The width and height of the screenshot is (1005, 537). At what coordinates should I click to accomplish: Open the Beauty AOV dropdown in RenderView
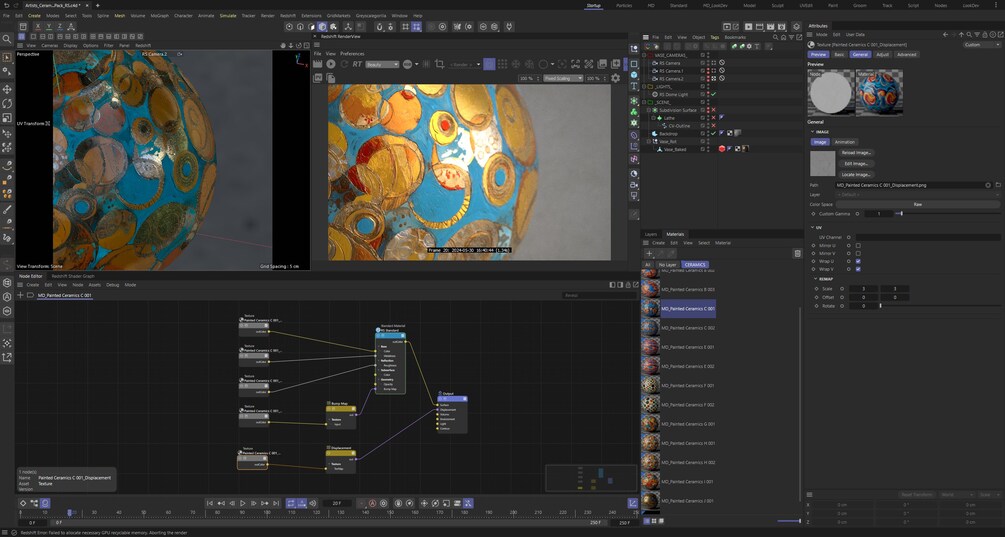tap(382, 64)
